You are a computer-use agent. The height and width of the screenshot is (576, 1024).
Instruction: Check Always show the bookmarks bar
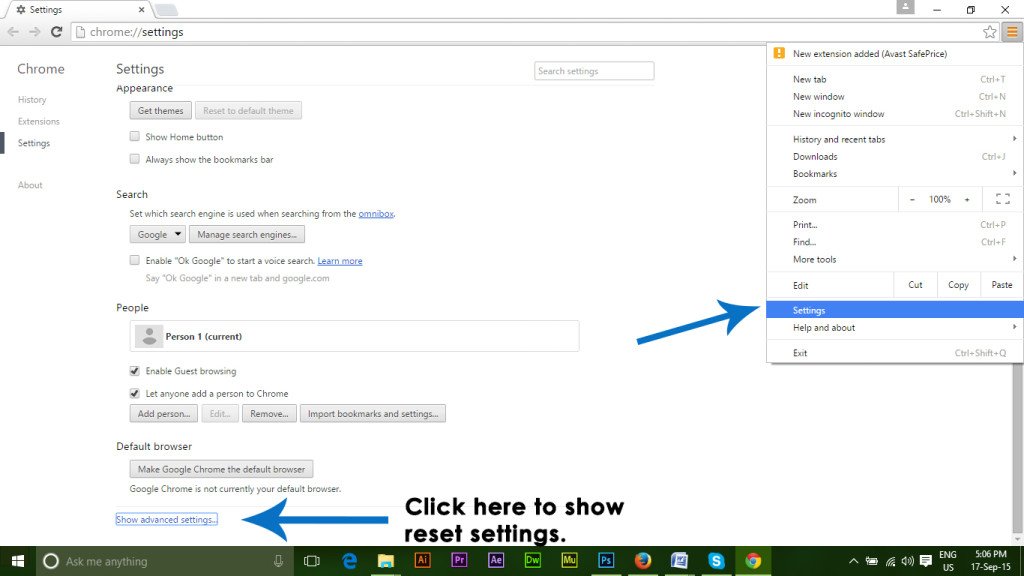tap(135, 159)
